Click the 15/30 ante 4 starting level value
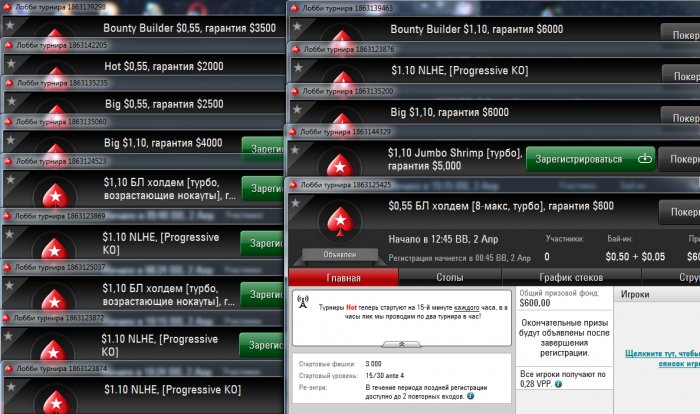 pos(384,376)
